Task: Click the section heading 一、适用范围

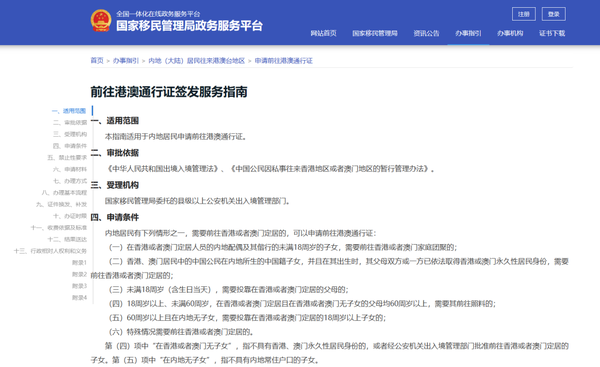Action: tap(114, 121)
